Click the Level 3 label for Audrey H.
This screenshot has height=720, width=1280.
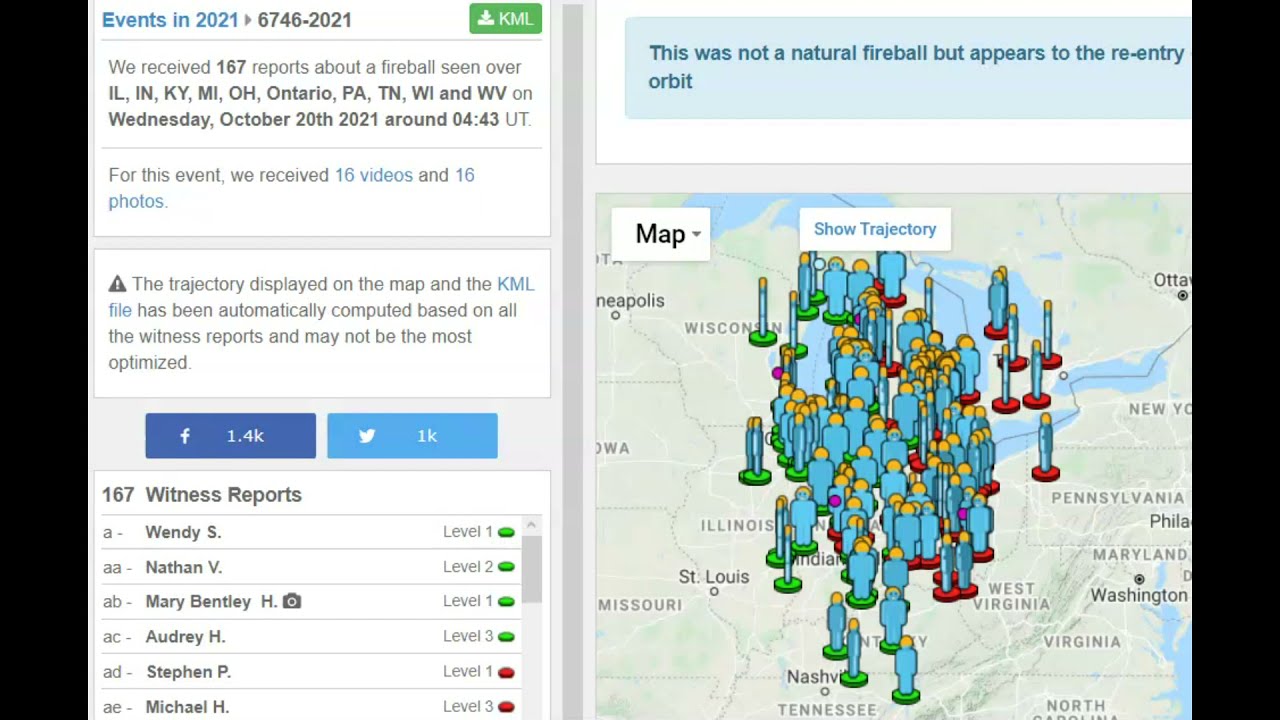(468, 636)
